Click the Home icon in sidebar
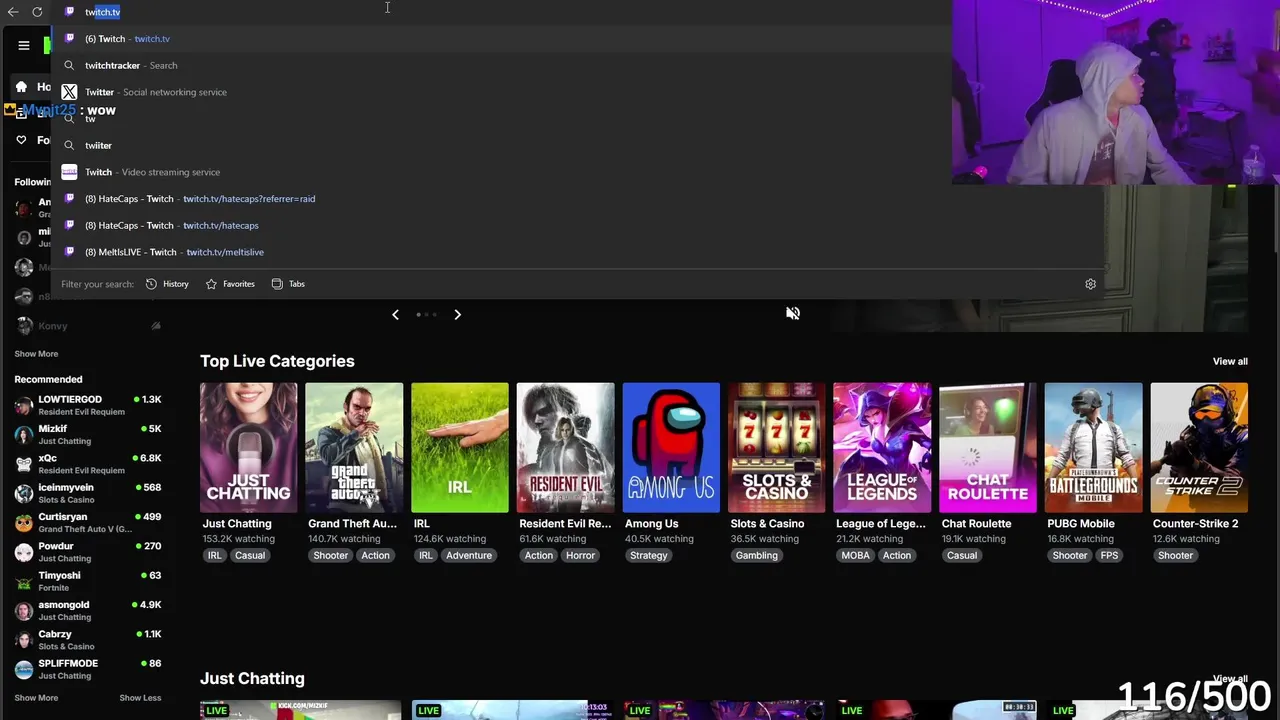This screenshot has height=720, width=1280. click(21, 86)
